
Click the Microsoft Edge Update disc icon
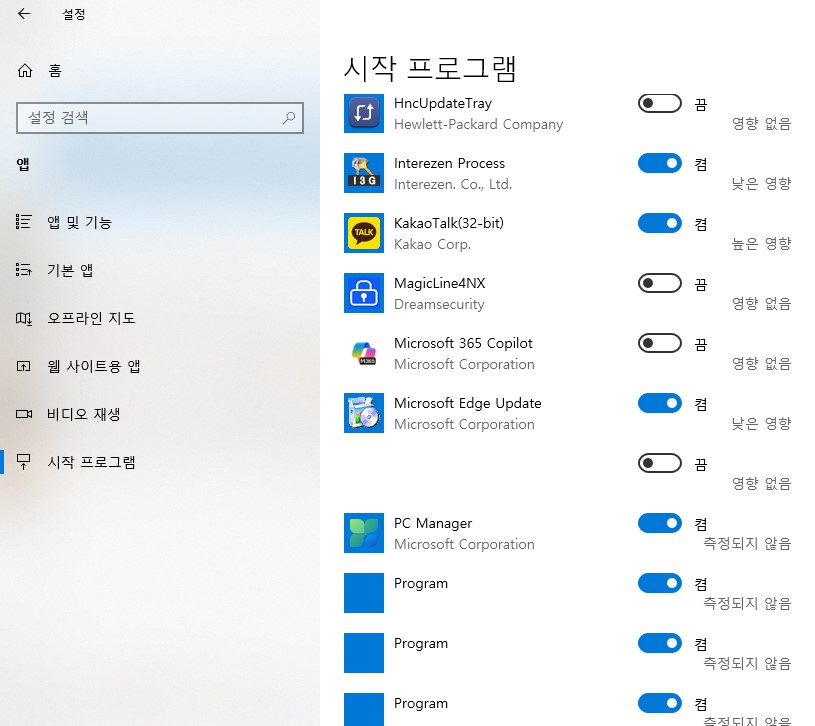point(363,413)
